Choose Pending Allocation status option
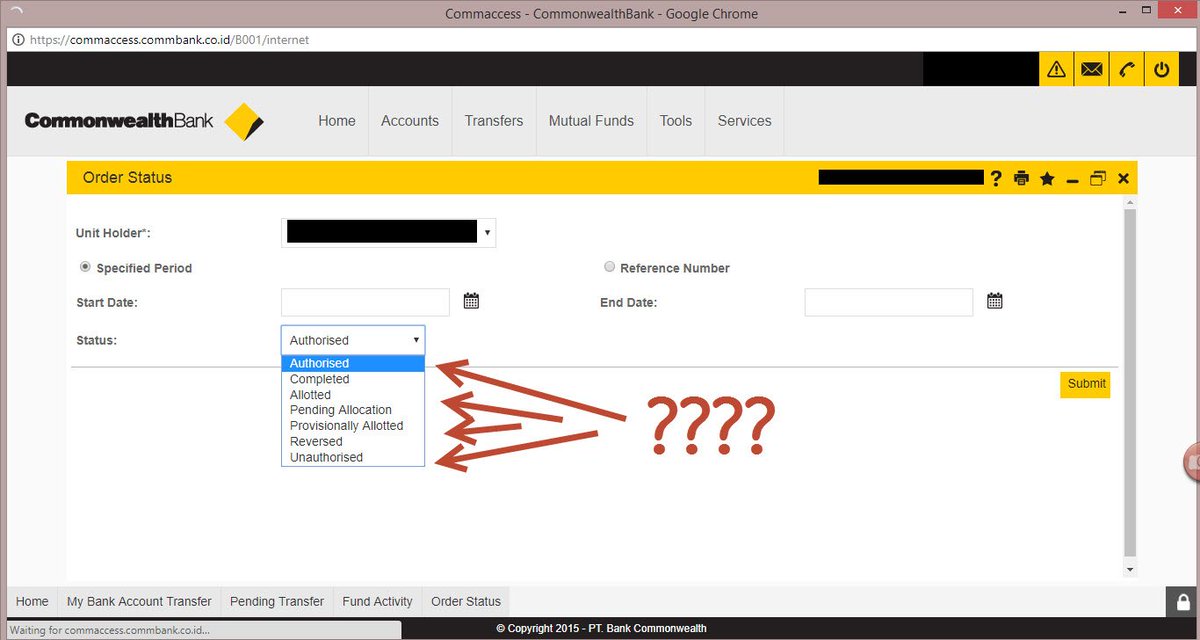The image size is (1200, 640). point(353,410)
